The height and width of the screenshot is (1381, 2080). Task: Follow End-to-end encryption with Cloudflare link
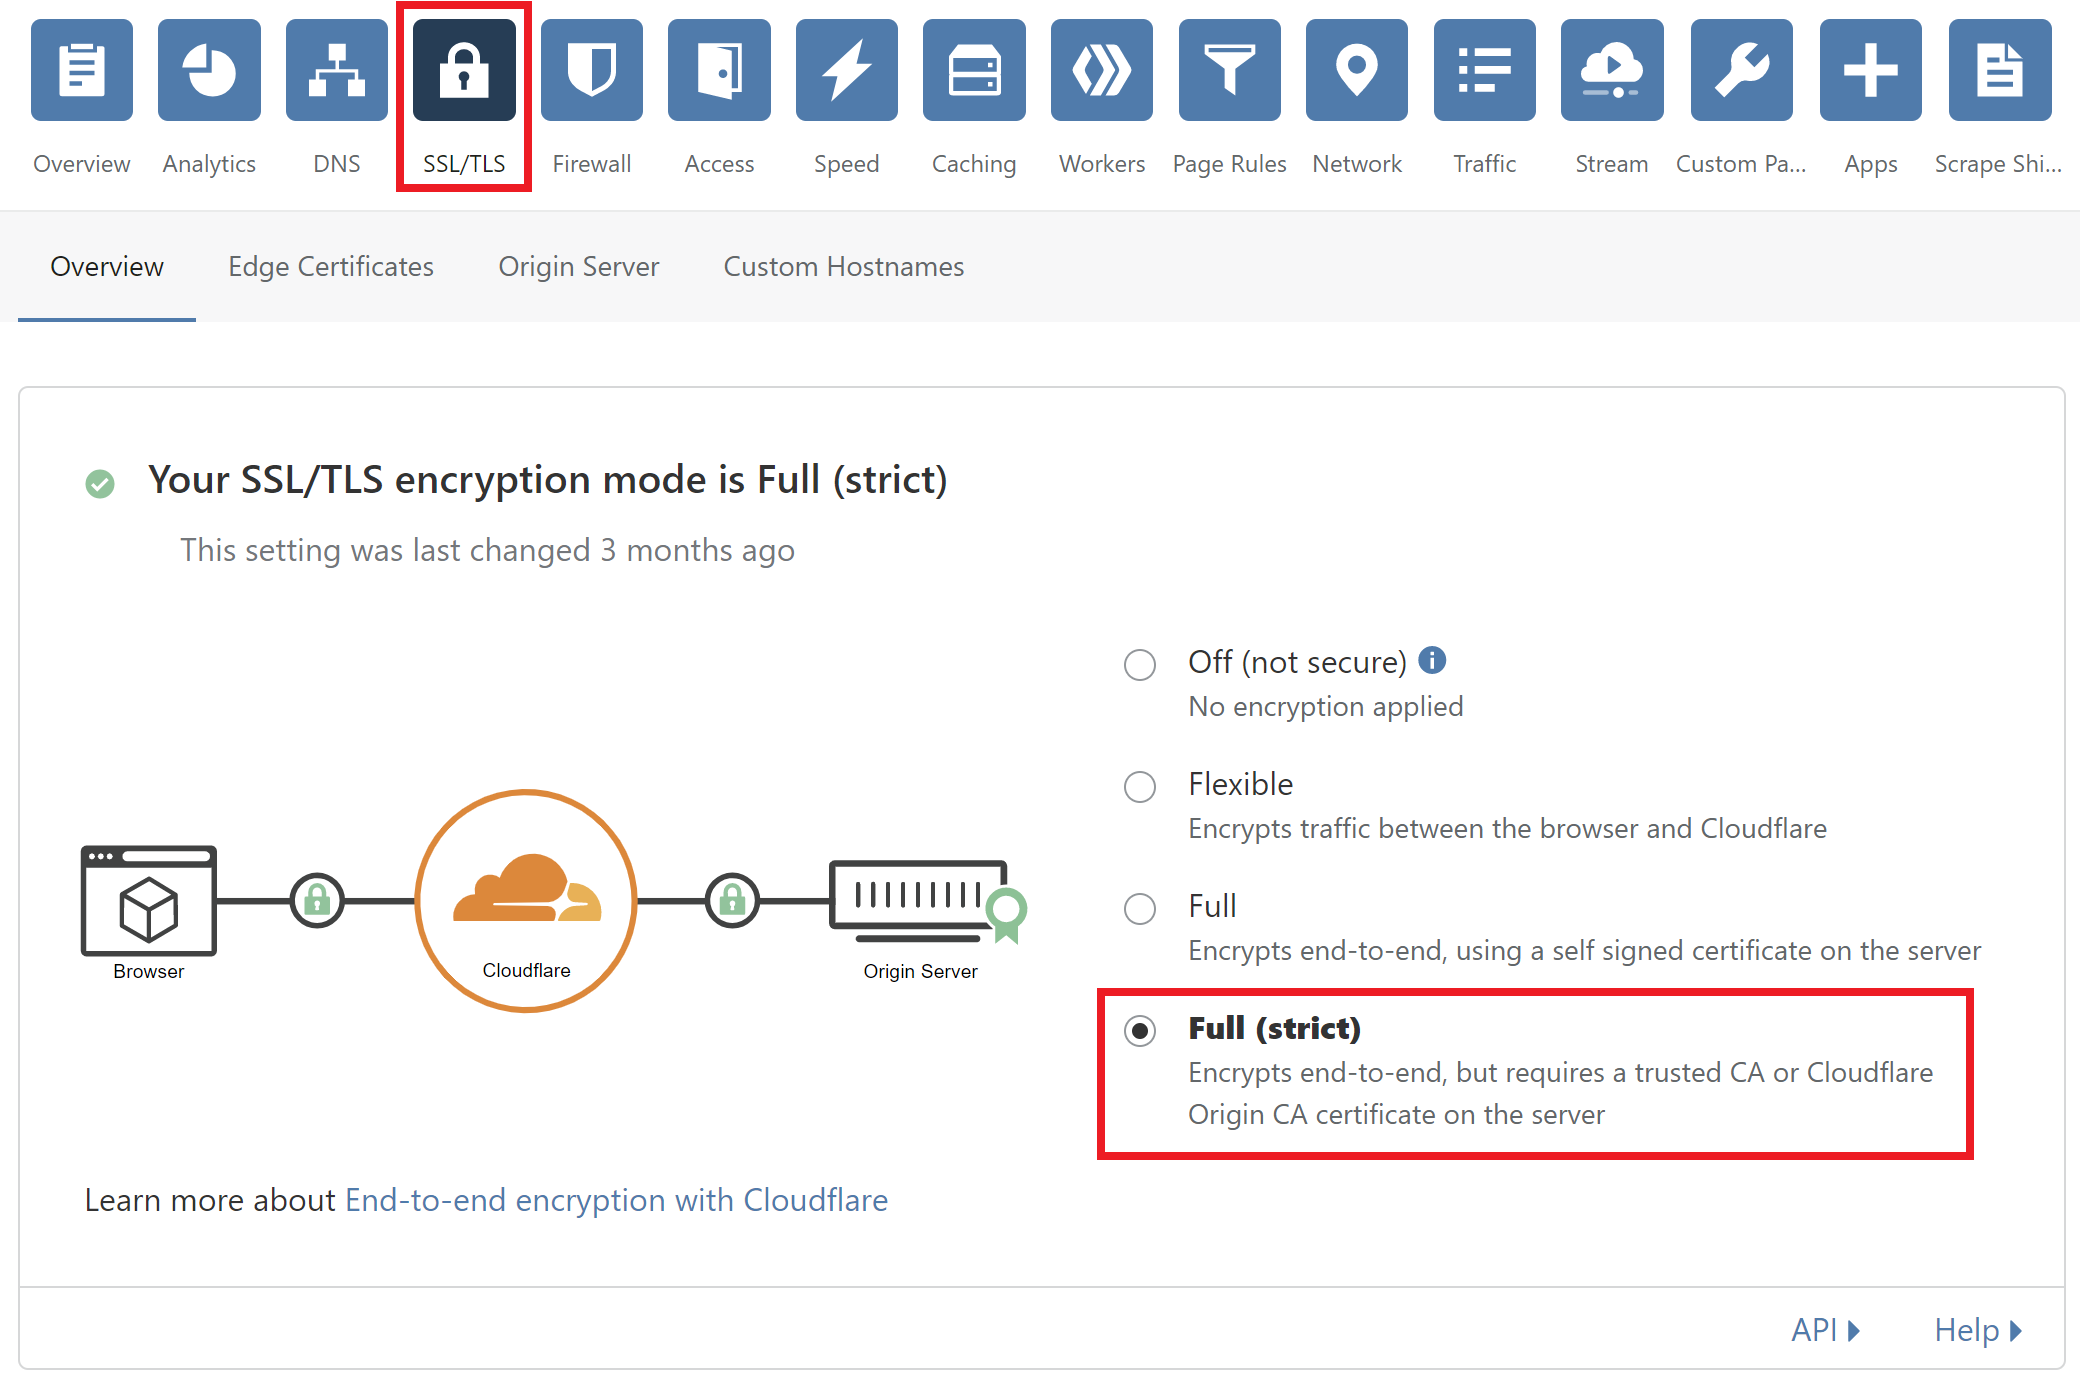[616, 1200]
